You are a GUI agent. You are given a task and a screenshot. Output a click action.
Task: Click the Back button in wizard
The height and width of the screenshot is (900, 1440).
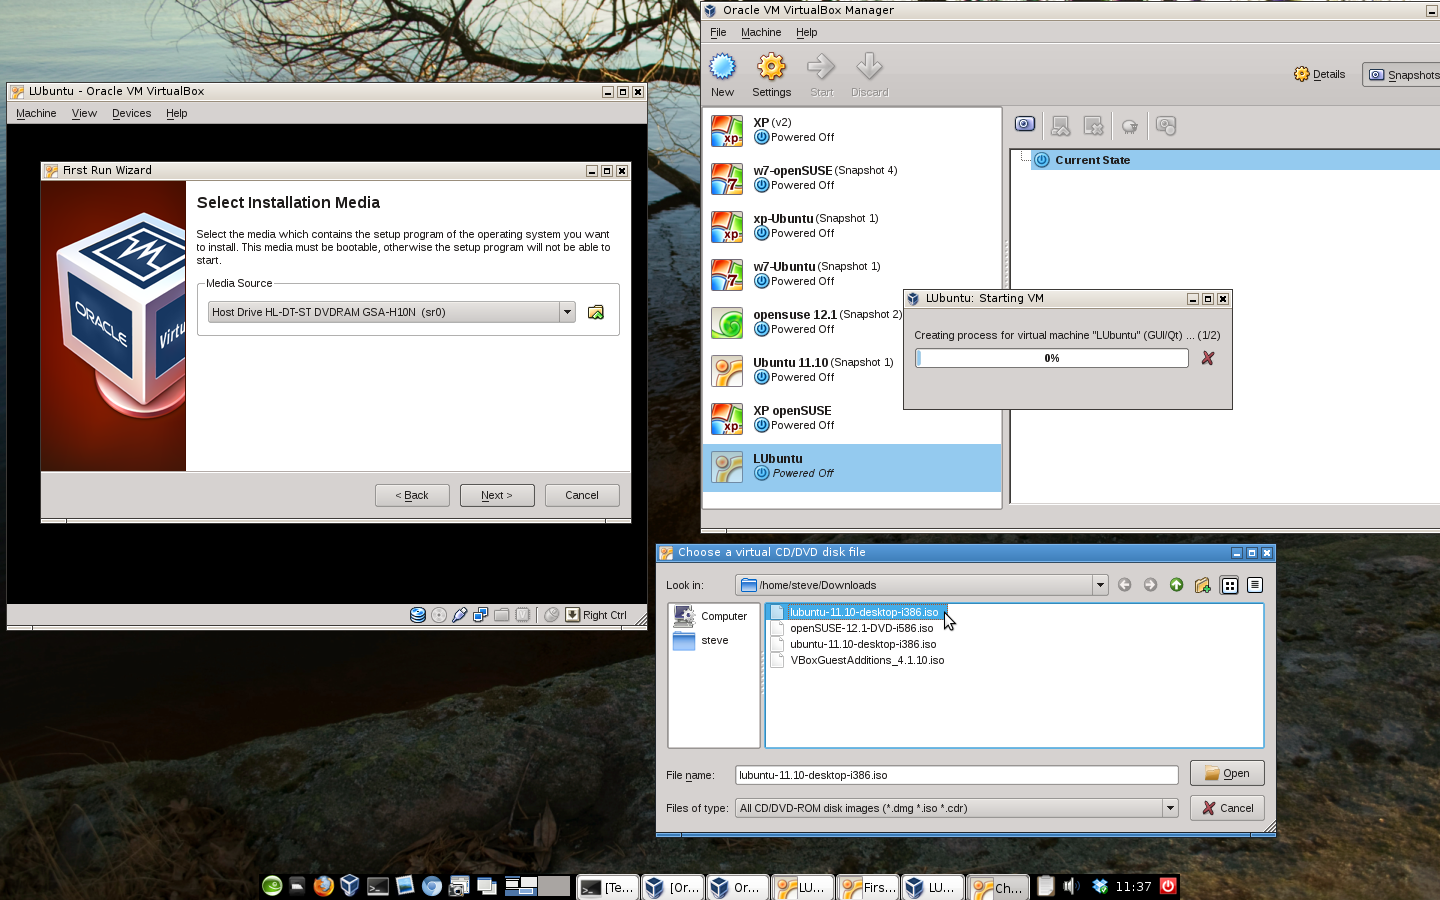point(412,495)
